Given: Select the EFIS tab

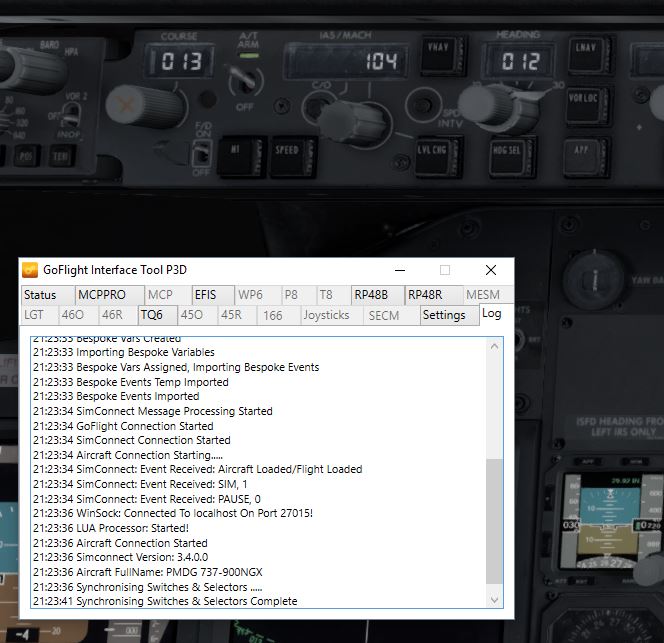Looking at the screenshot, I should [205, 295].
